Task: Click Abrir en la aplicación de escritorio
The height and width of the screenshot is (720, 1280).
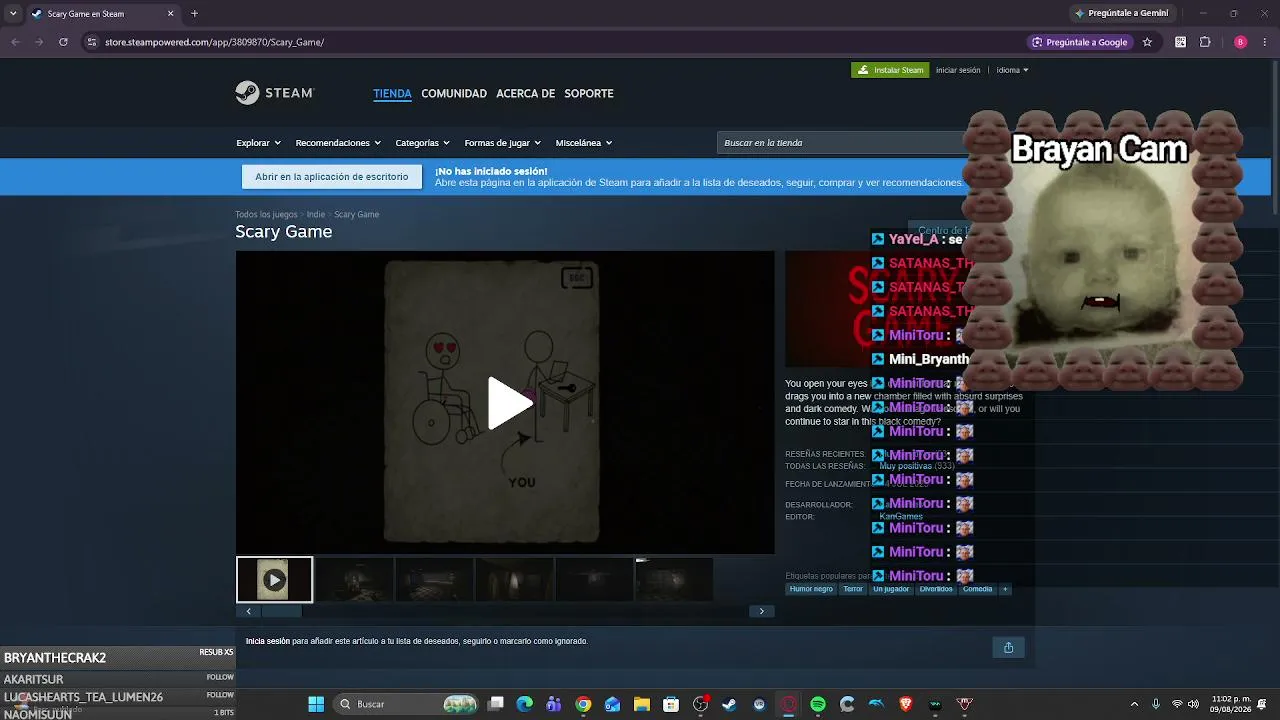Action: pyautogui.click(x=332, y=177)
